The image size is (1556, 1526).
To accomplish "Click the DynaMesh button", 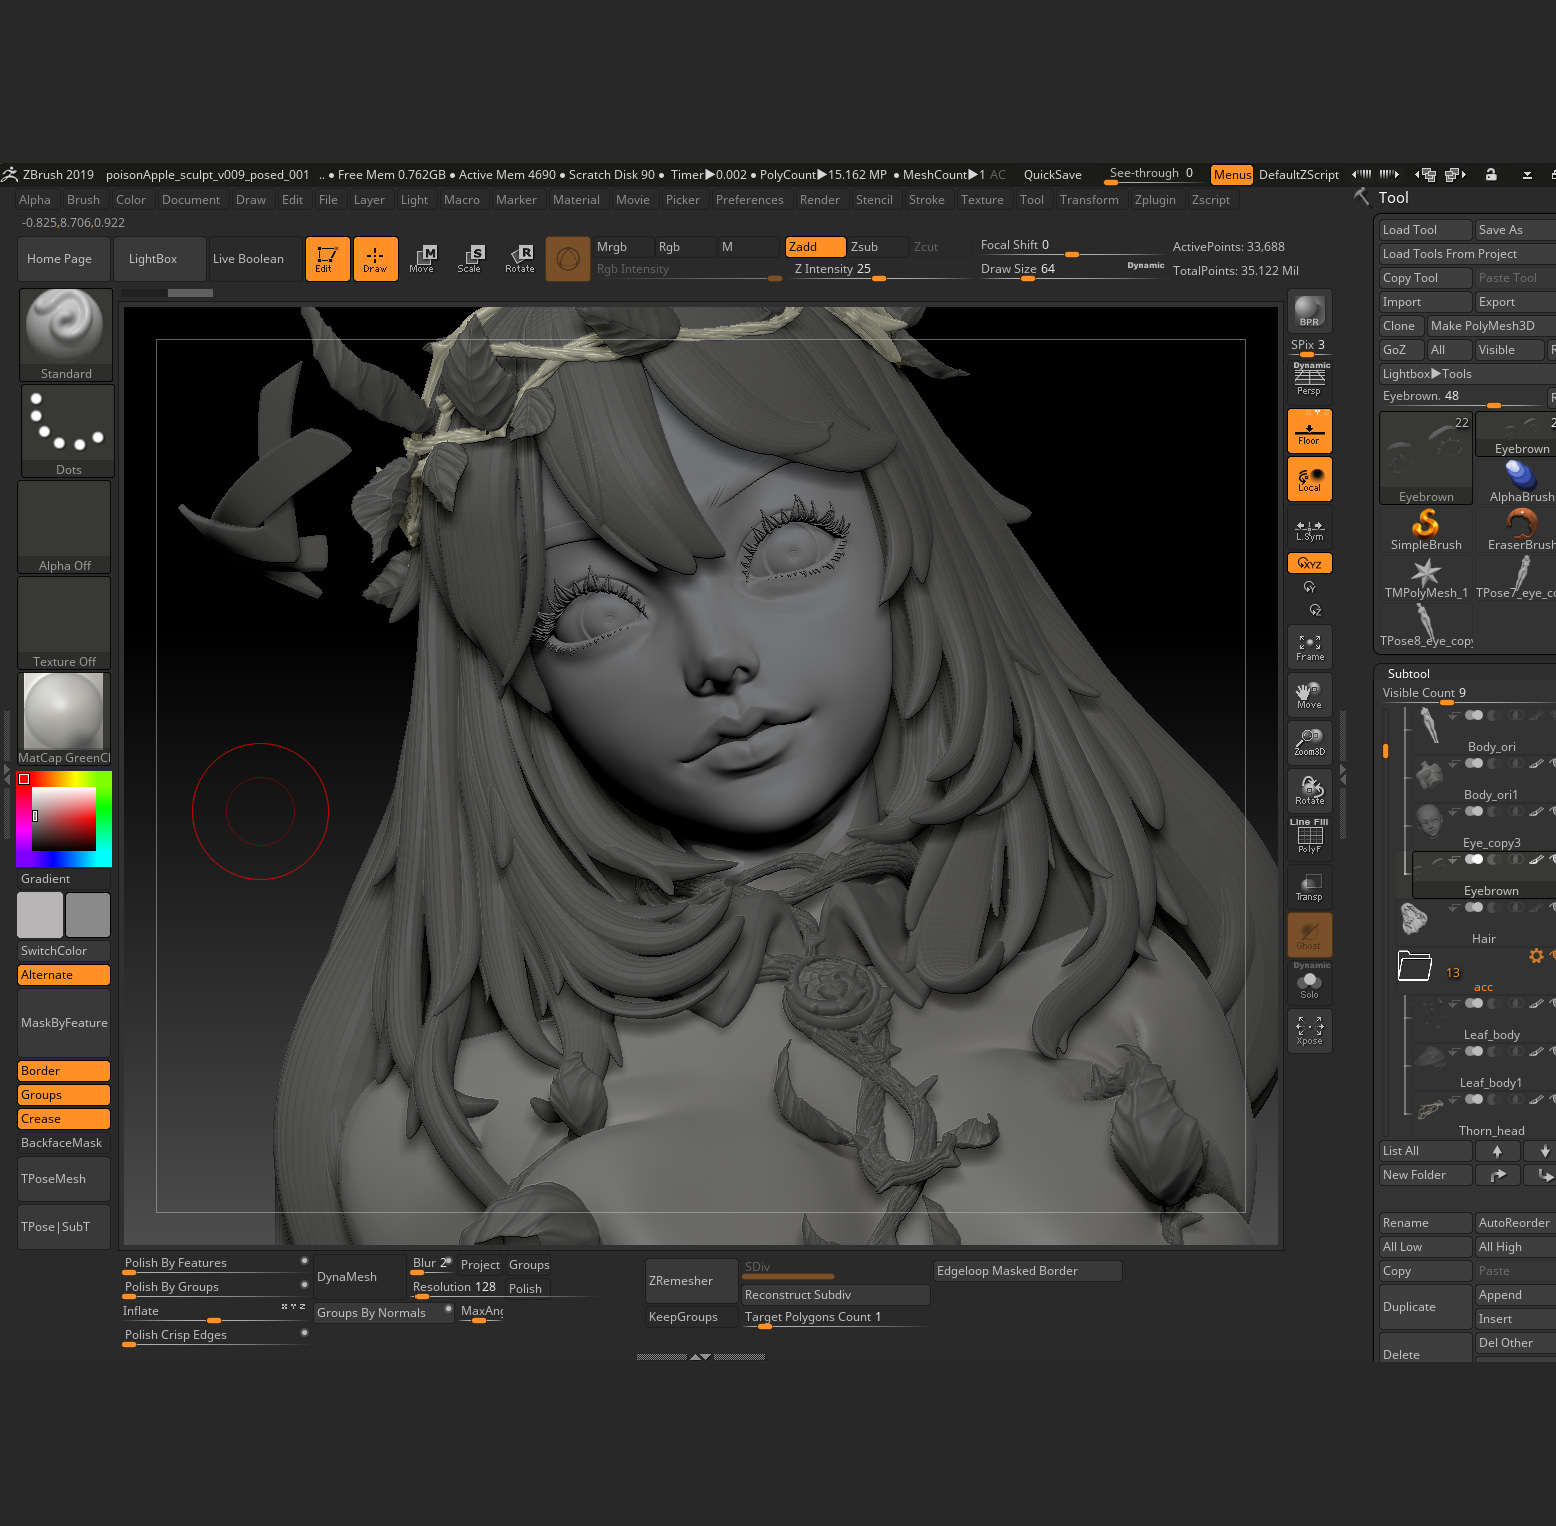I will [358, 1277].
